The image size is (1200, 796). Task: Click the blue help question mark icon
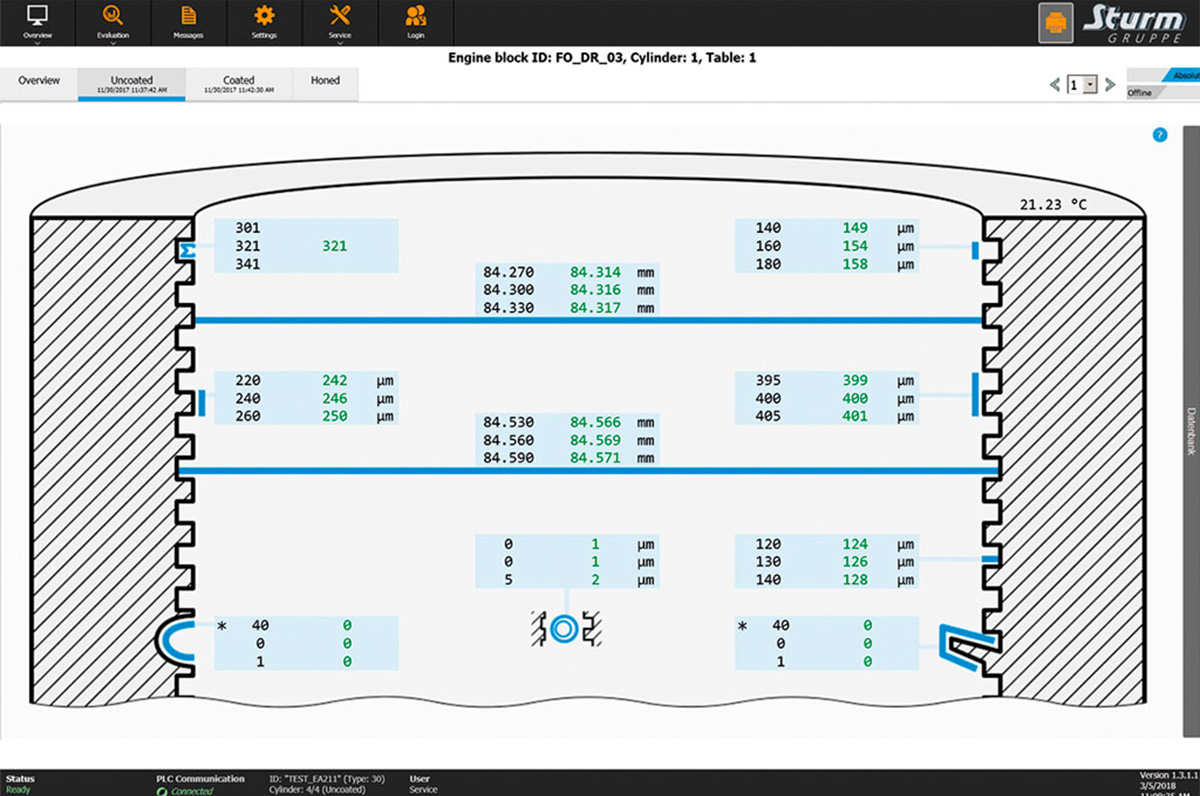point(1159,134)
